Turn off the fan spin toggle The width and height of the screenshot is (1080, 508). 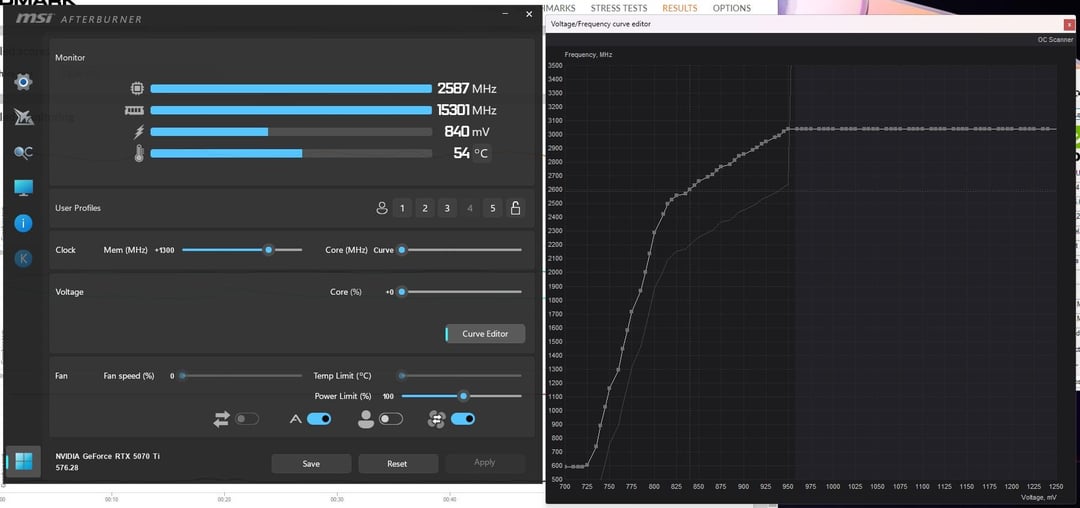[463, 419]
